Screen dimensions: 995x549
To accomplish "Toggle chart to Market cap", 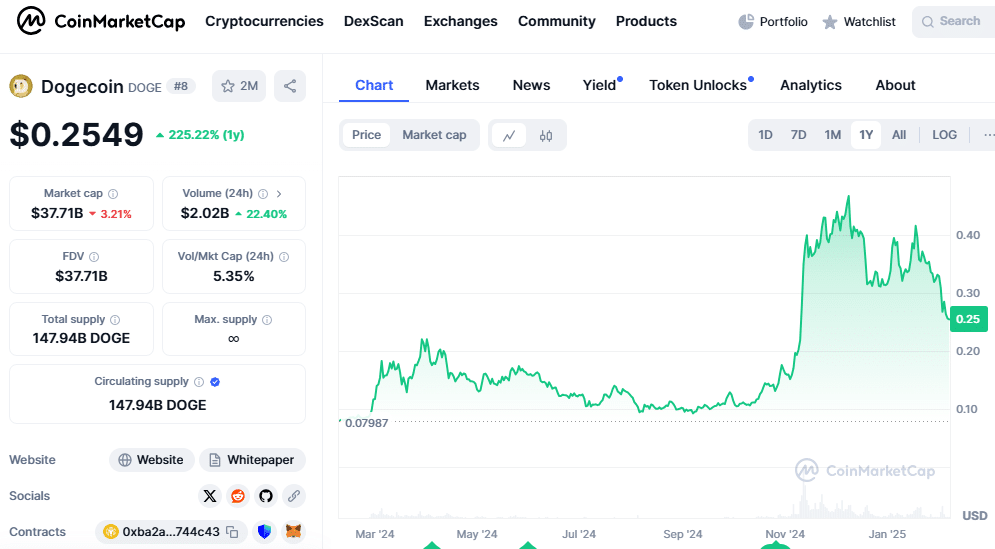I will point(434,135).
